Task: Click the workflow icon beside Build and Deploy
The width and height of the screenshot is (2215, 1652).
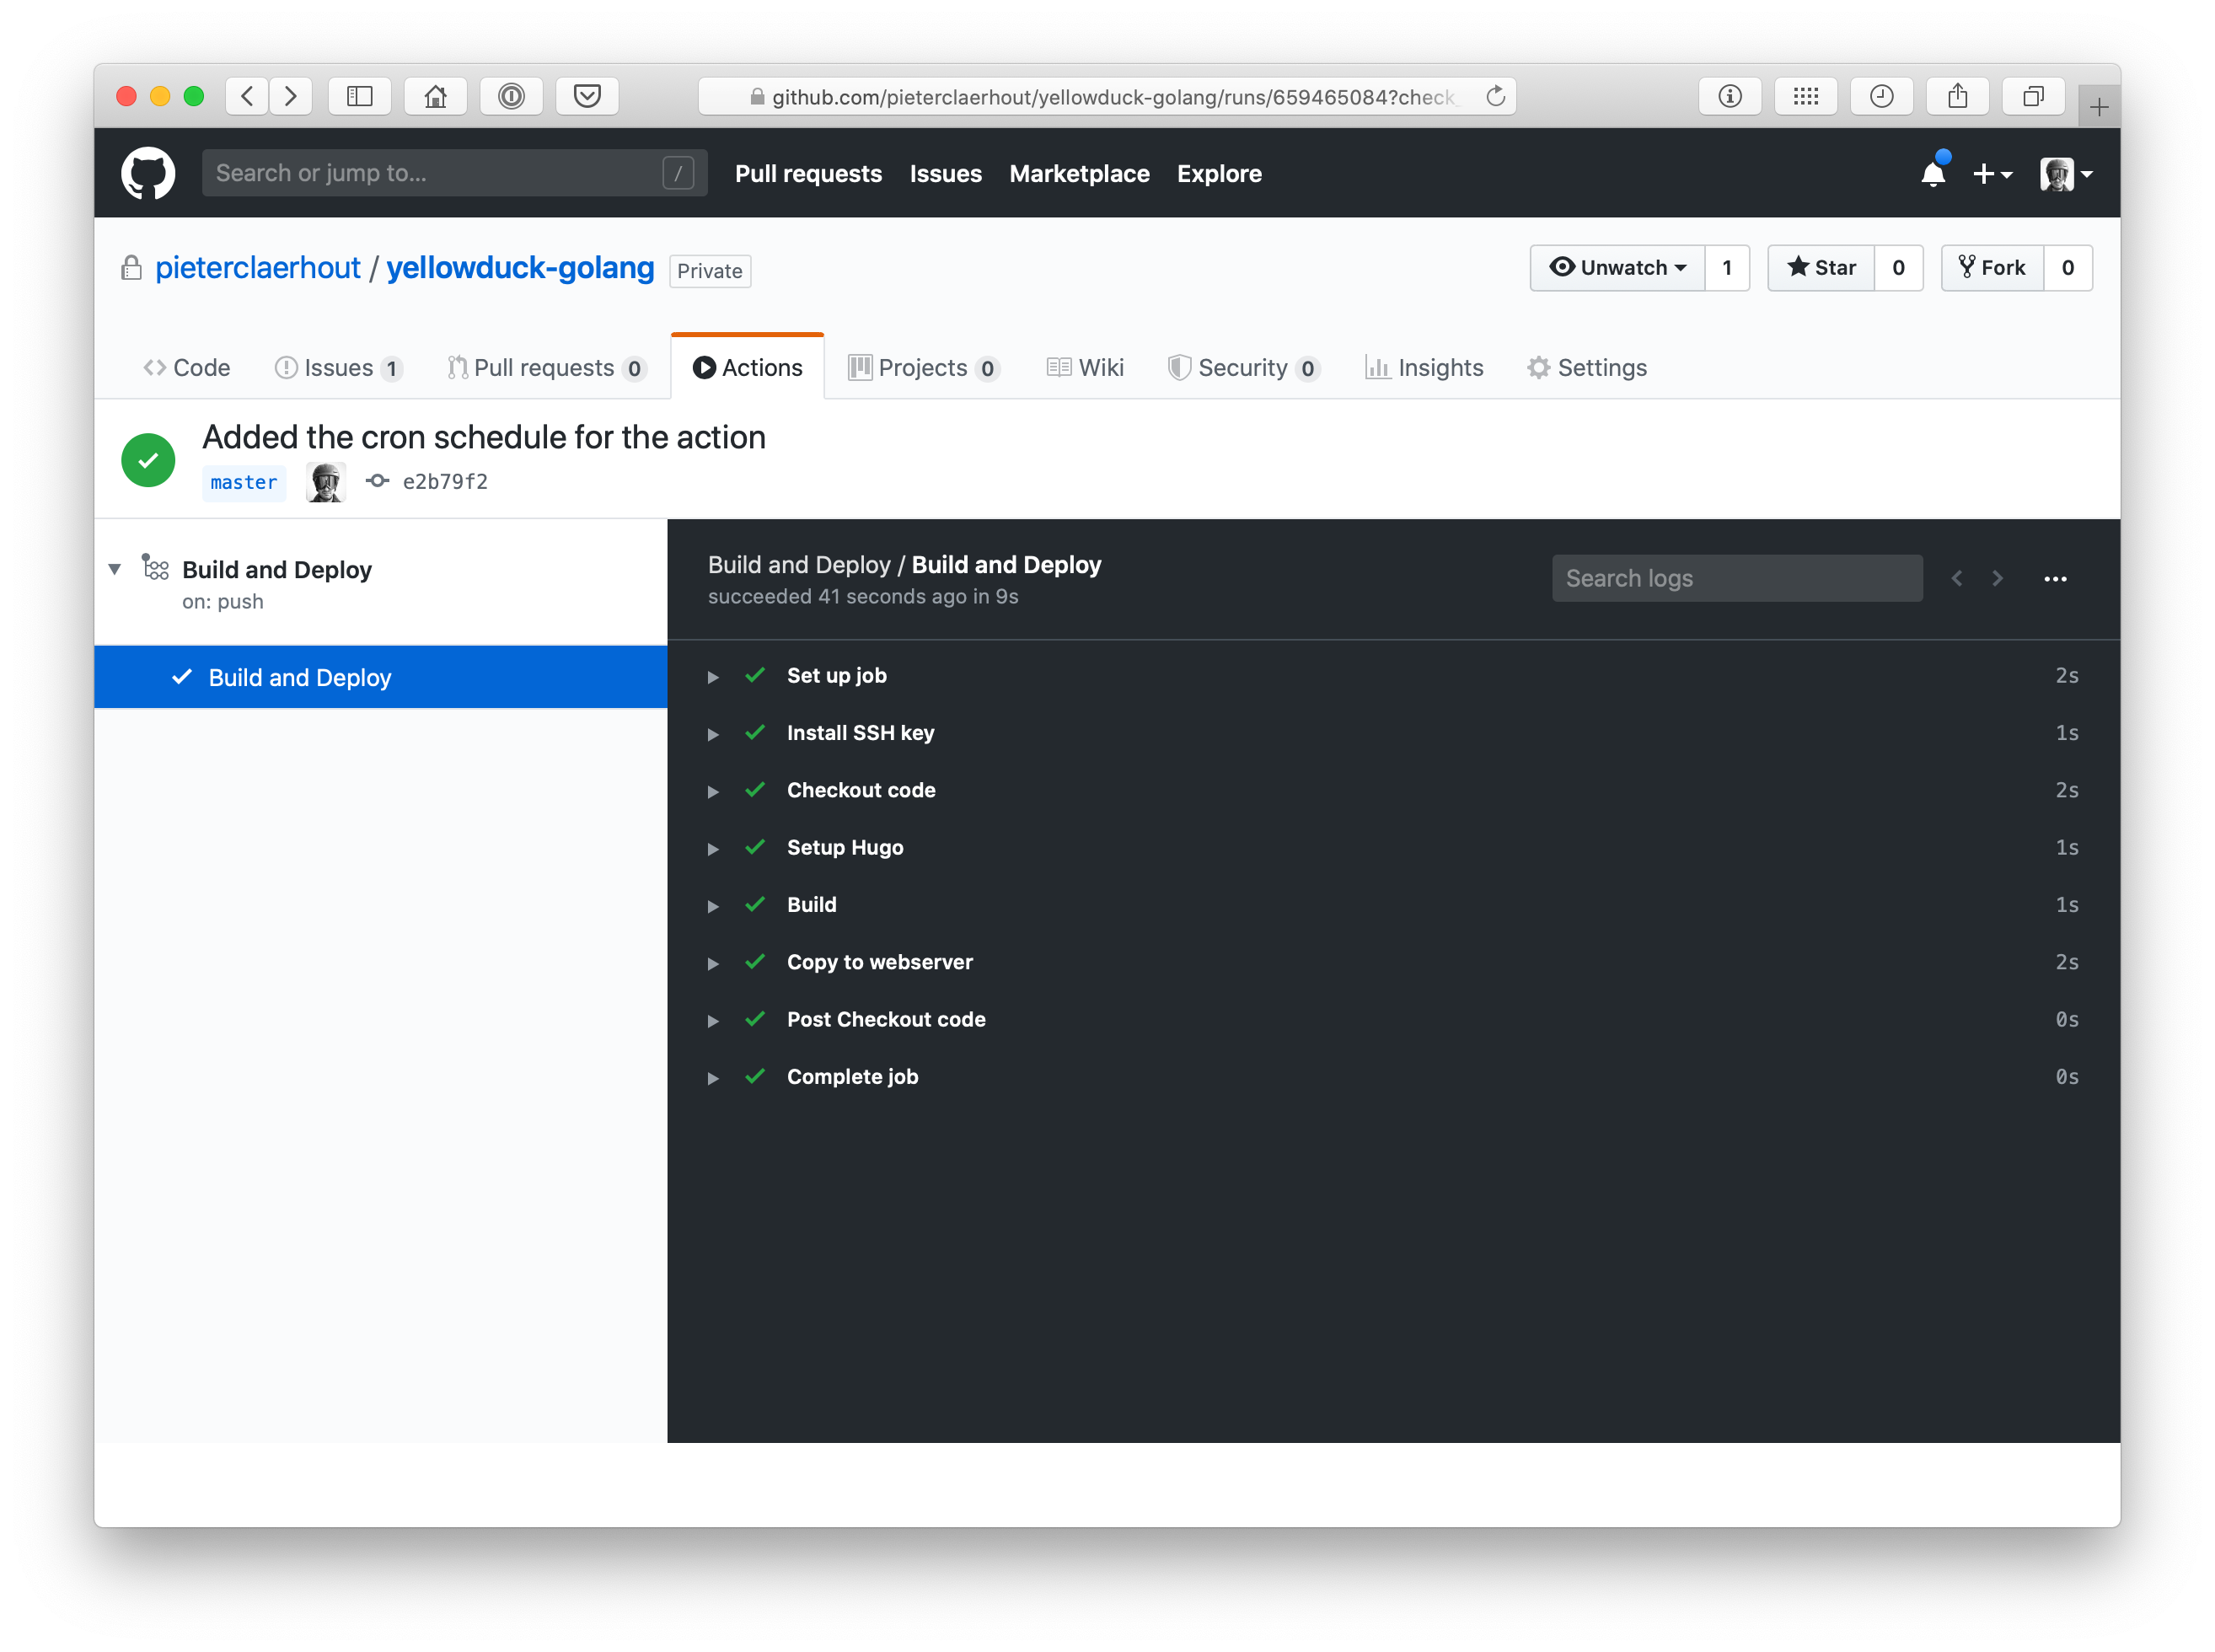Action: (155, 567)
